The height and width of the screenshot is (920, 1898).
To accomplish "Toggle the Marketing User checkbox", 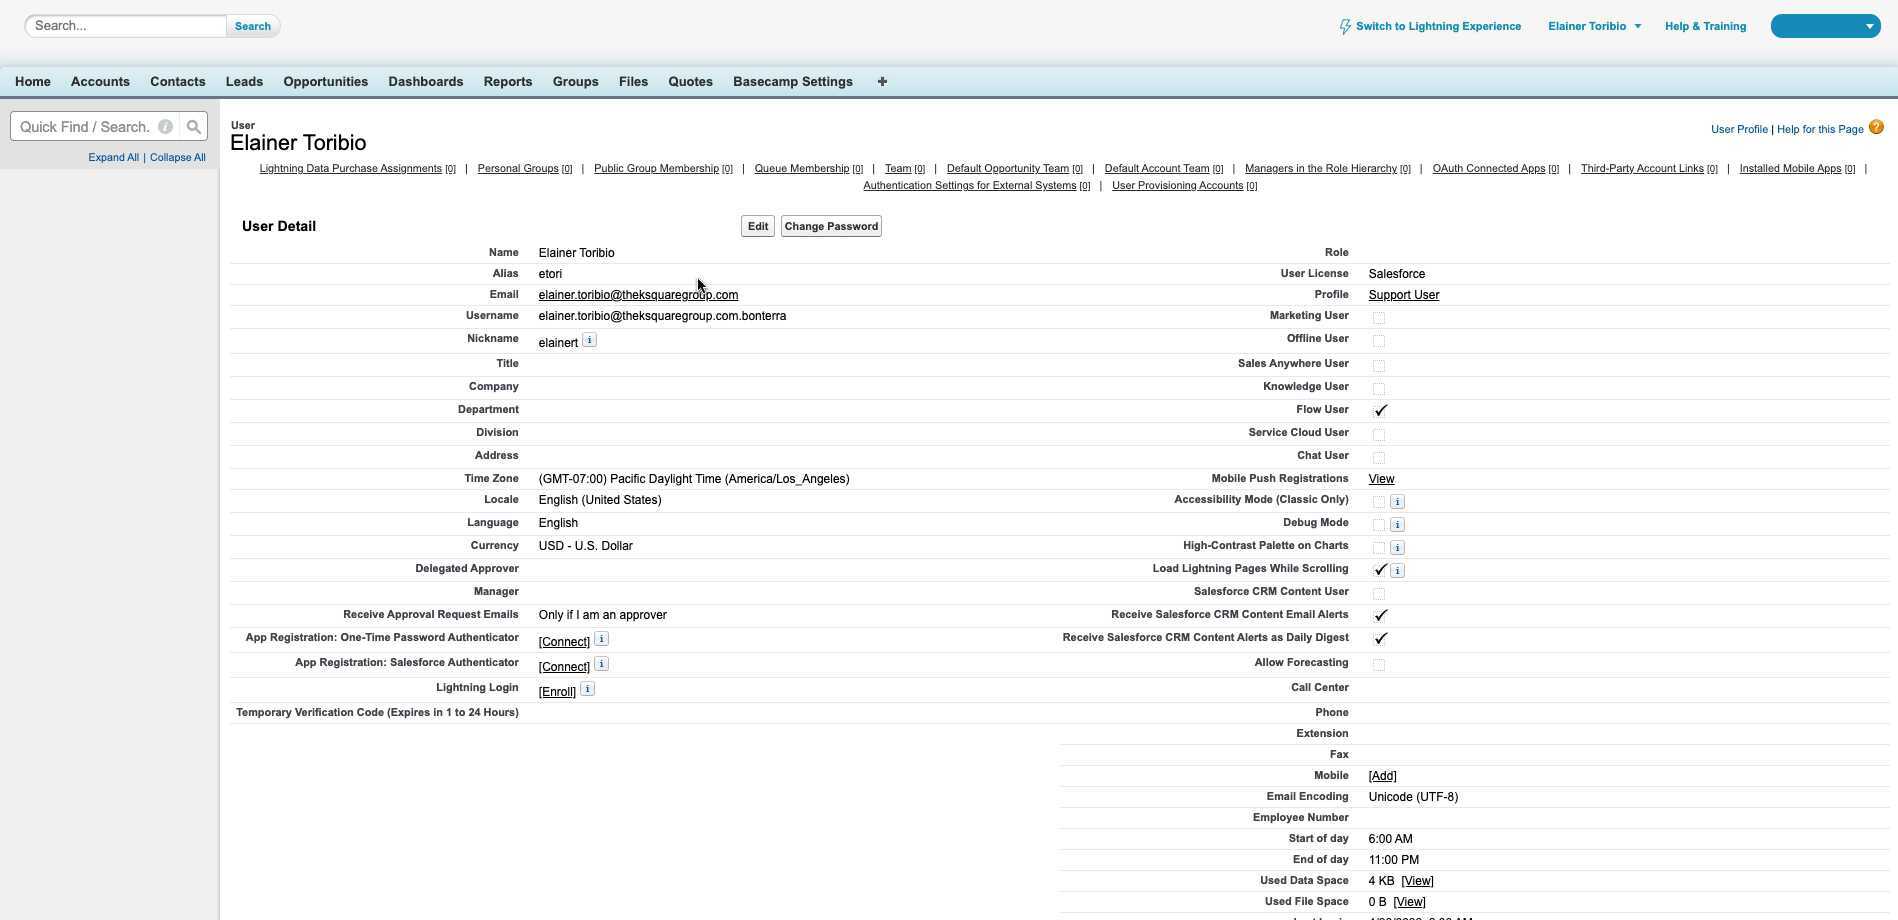I will point(1379,318).
